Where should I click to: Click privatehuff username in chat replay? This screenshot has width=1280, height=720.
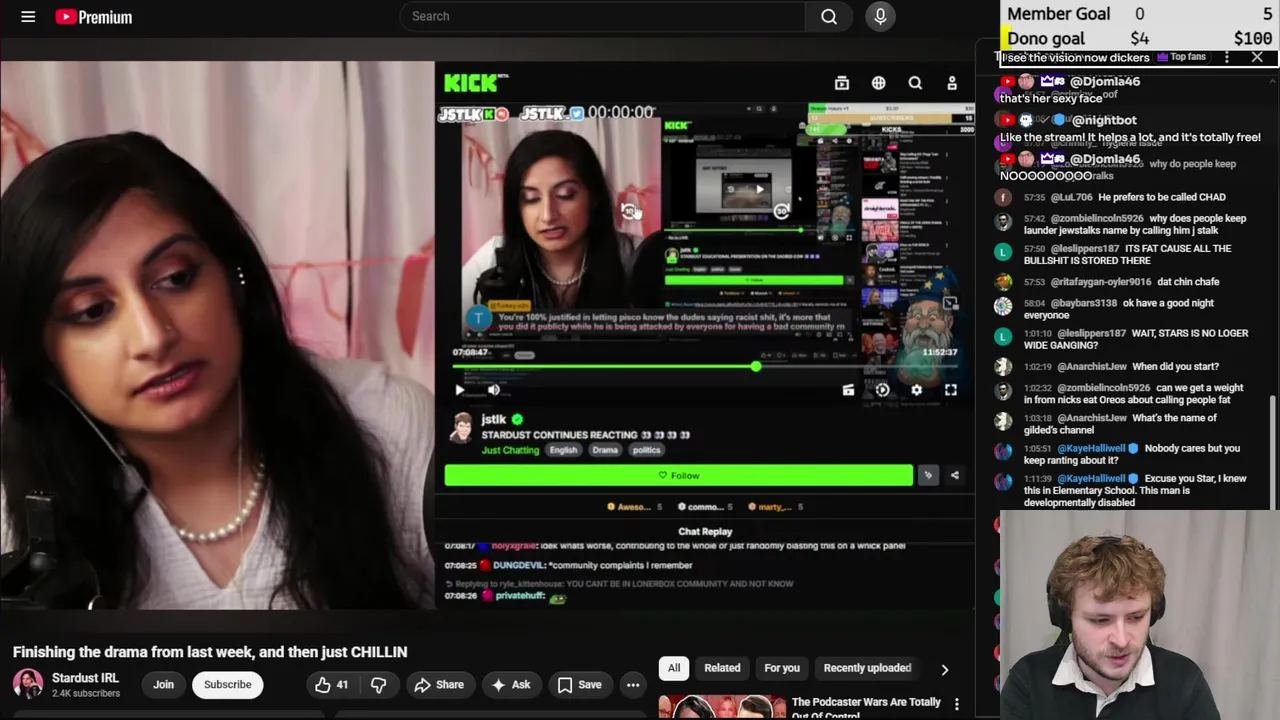tap(518, 596)
